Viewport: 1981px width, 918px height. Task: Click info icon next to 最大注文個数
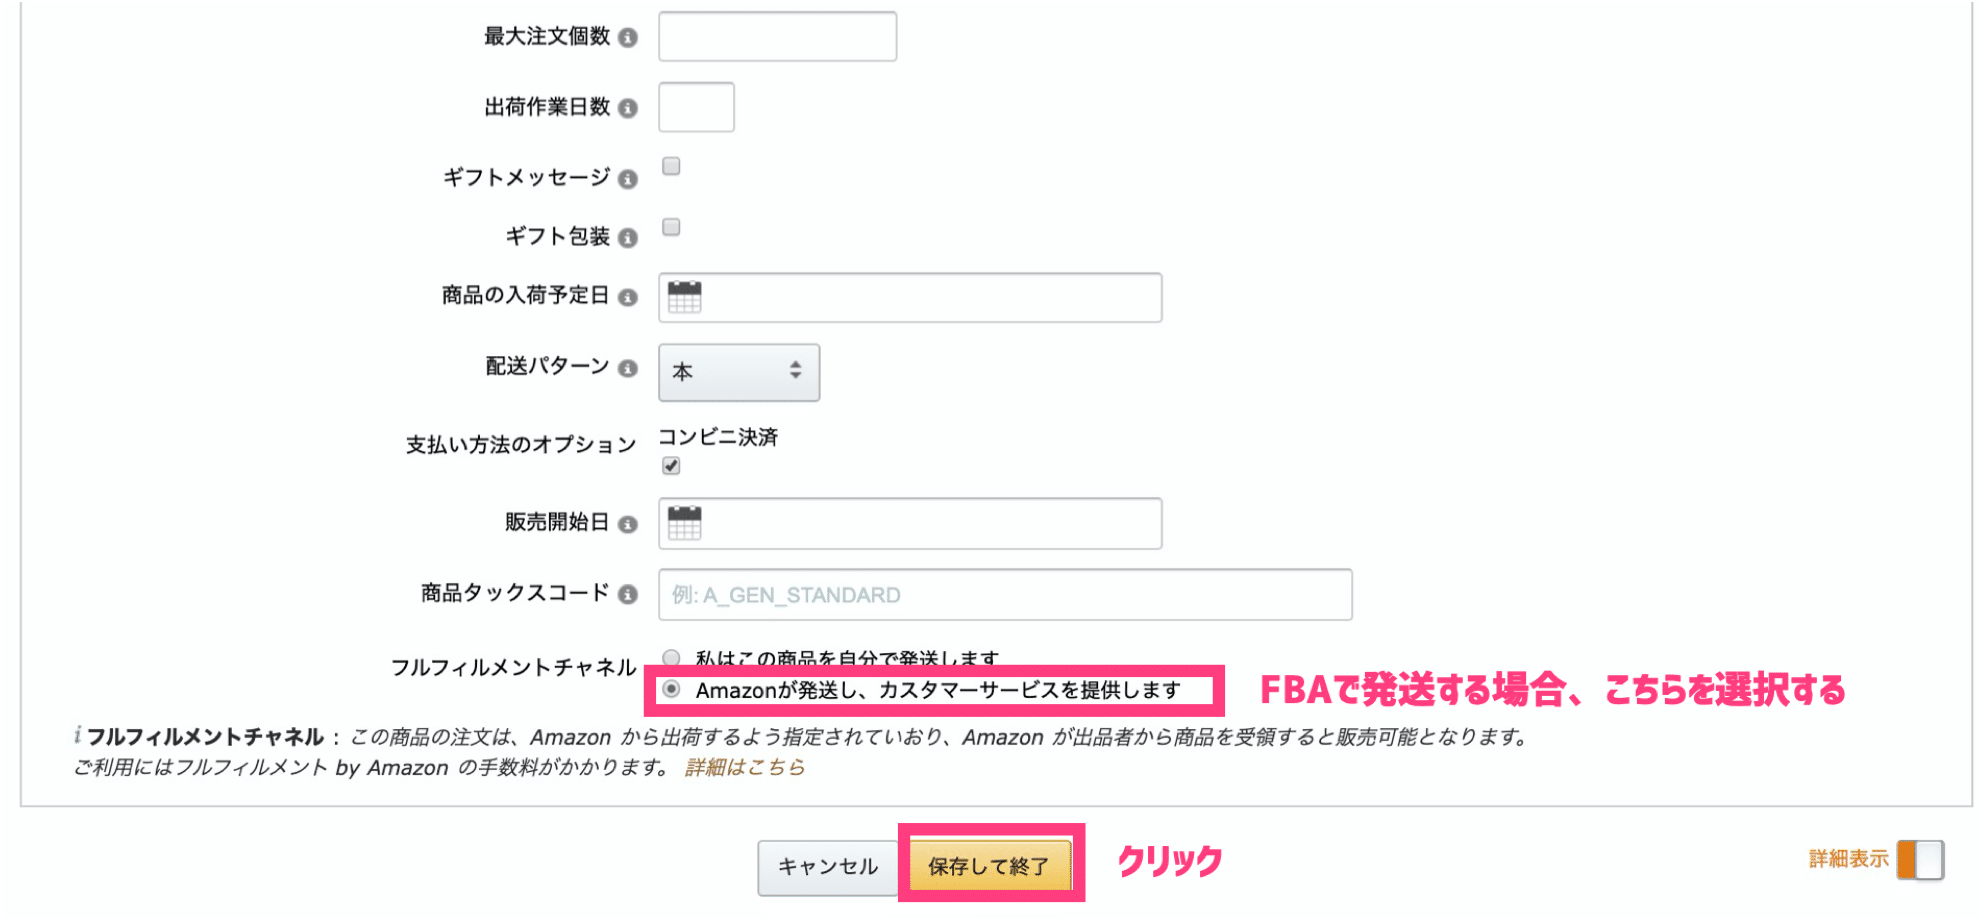pos(628,38)
